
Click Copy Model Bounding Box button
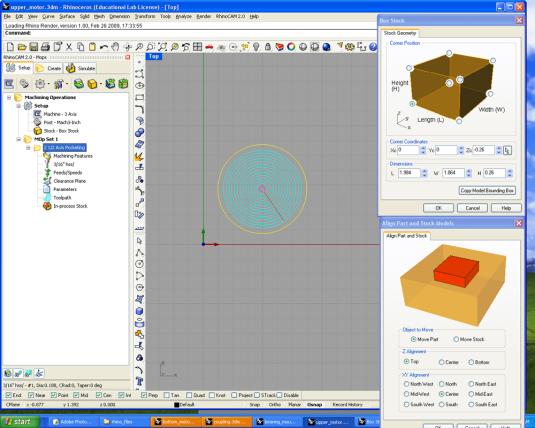click(x=487, y=190)
